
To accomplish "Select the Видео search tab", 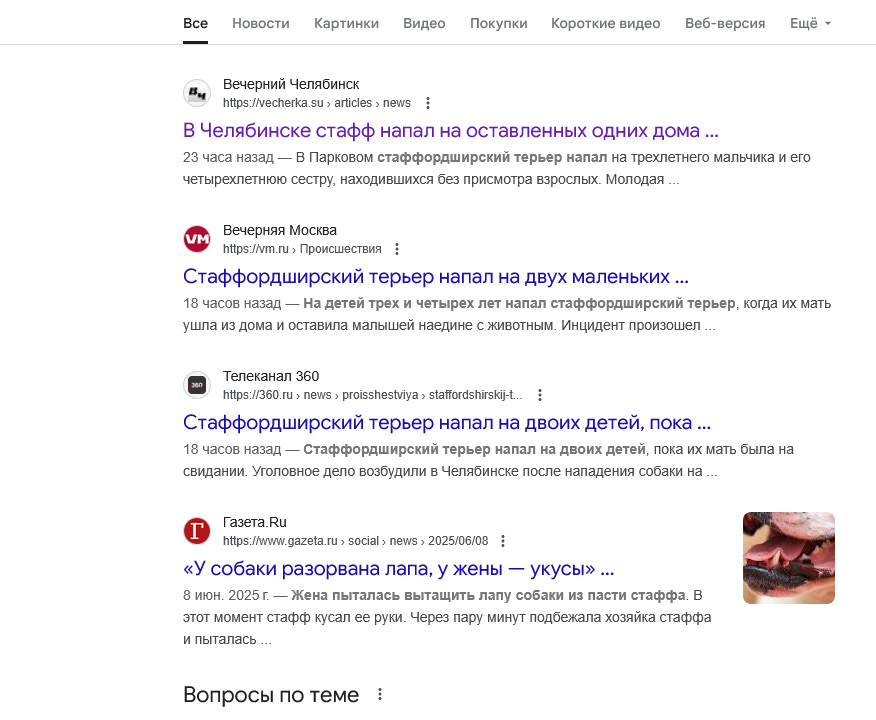I will click(424, 23).
